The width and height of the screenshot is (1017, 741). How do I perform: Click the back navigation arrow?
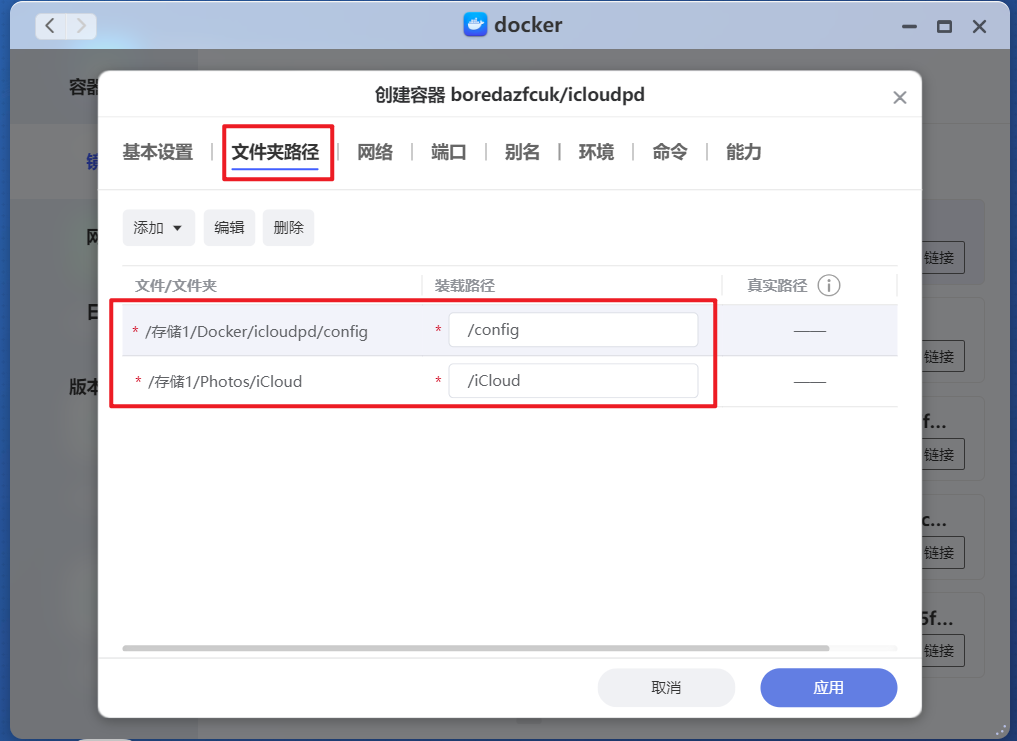click(x=48, y=26)
